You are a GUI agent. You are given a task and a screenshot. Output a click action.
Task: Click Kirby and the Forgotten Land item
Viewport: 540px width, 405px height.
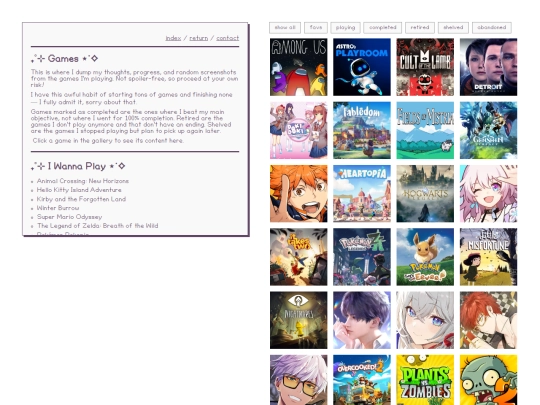[x=81, y=199]
